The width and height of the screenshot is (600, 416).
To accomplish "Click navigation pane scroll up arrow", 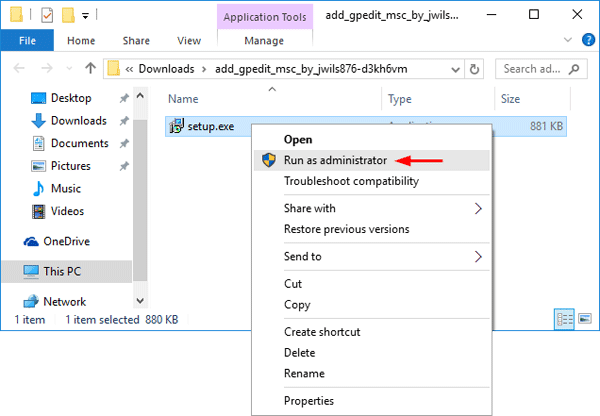I will pyautogui.click(x=140, y=95).
